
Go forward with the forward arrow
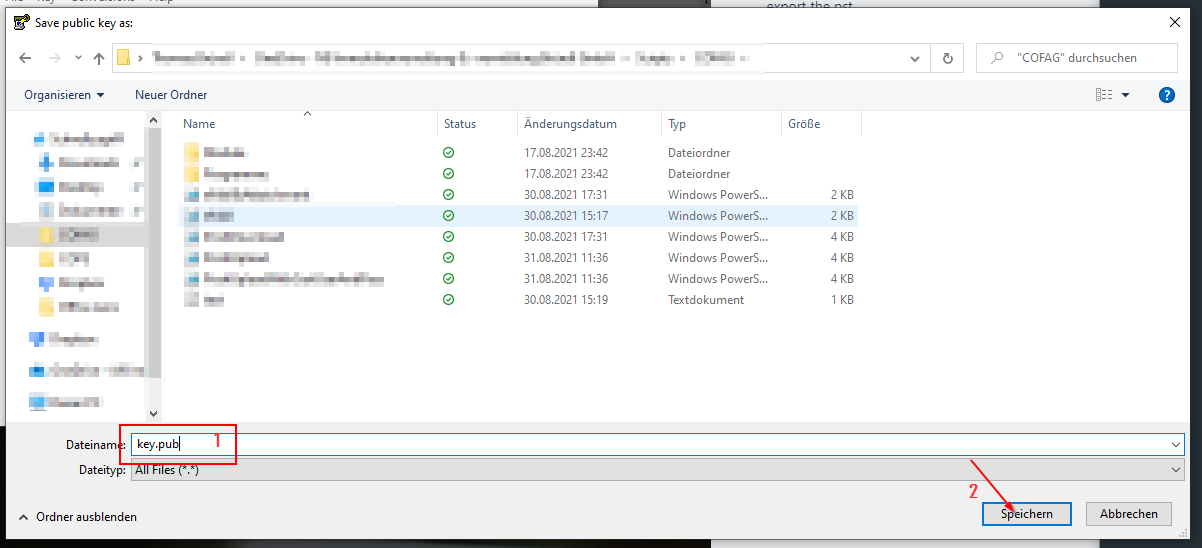(55, 58)
